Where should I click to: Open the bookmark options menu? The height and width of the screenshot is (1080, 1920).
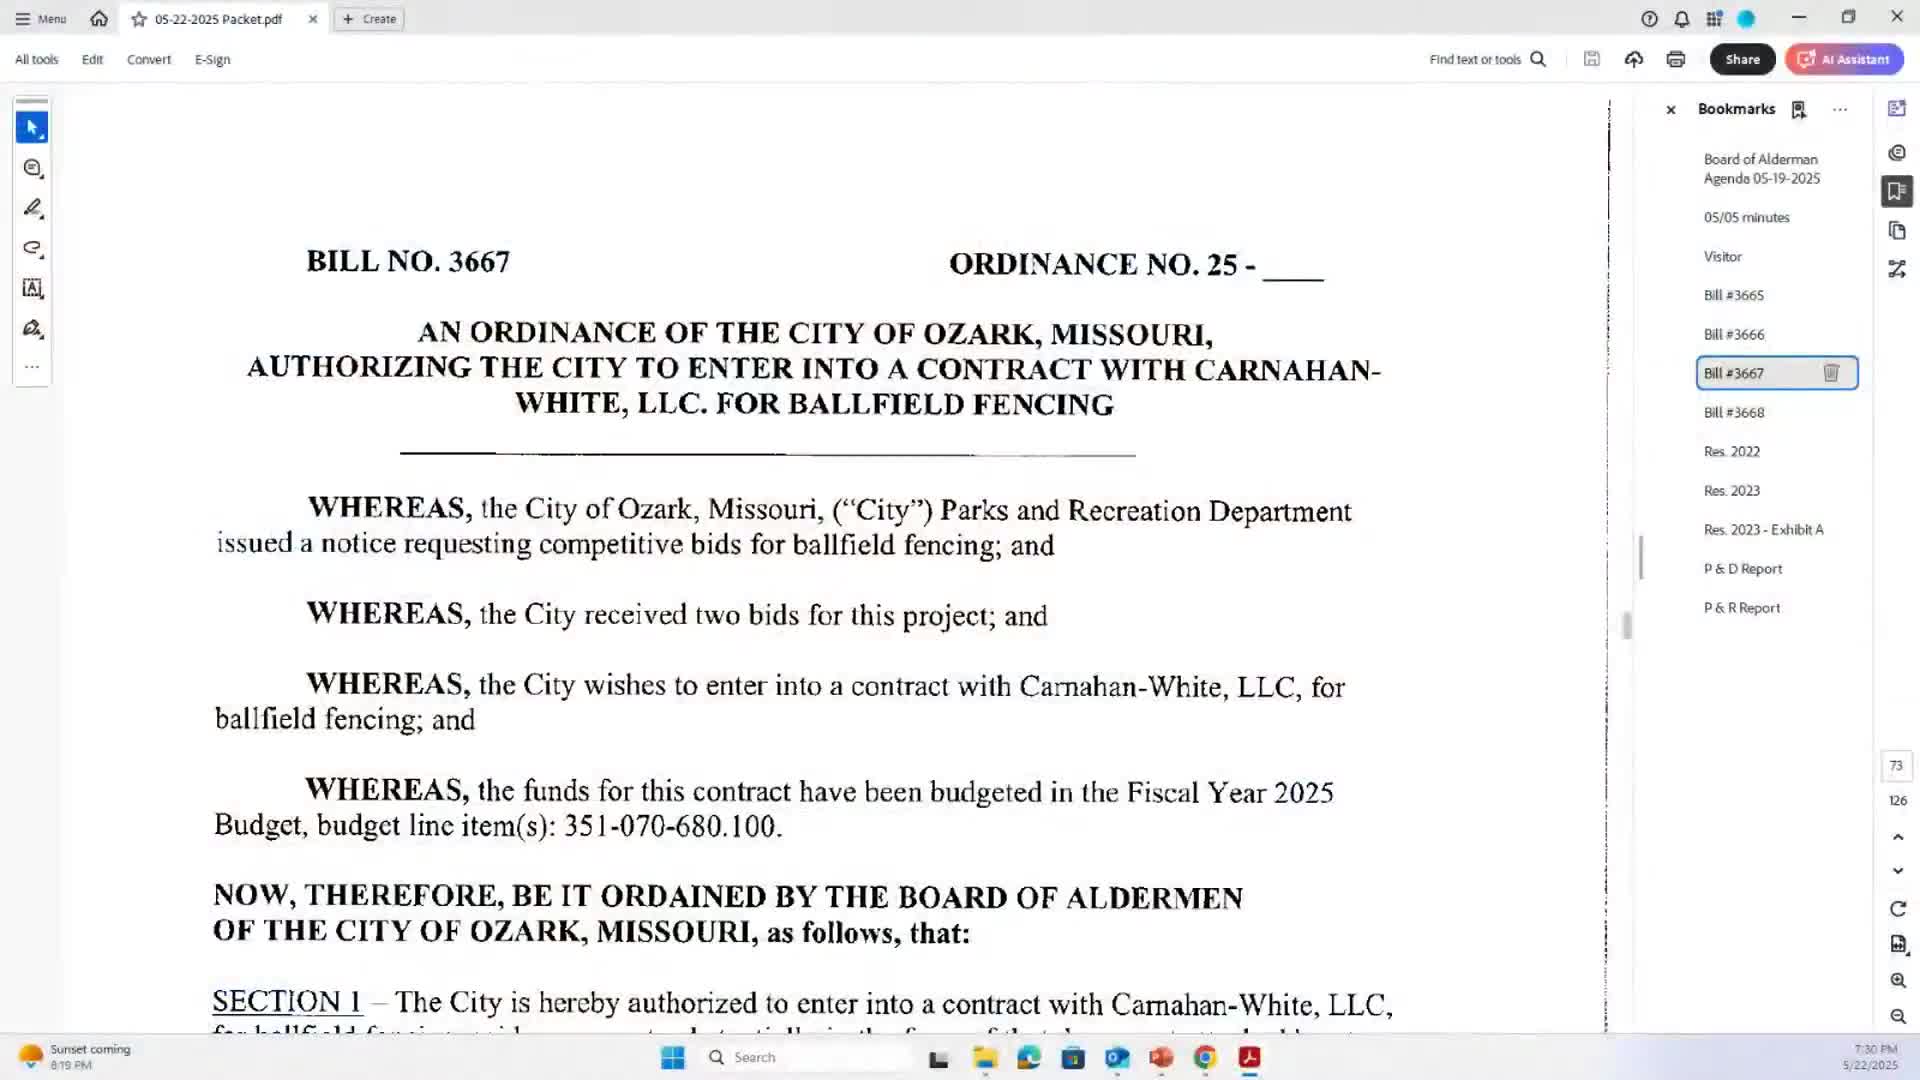point(1841,109)
